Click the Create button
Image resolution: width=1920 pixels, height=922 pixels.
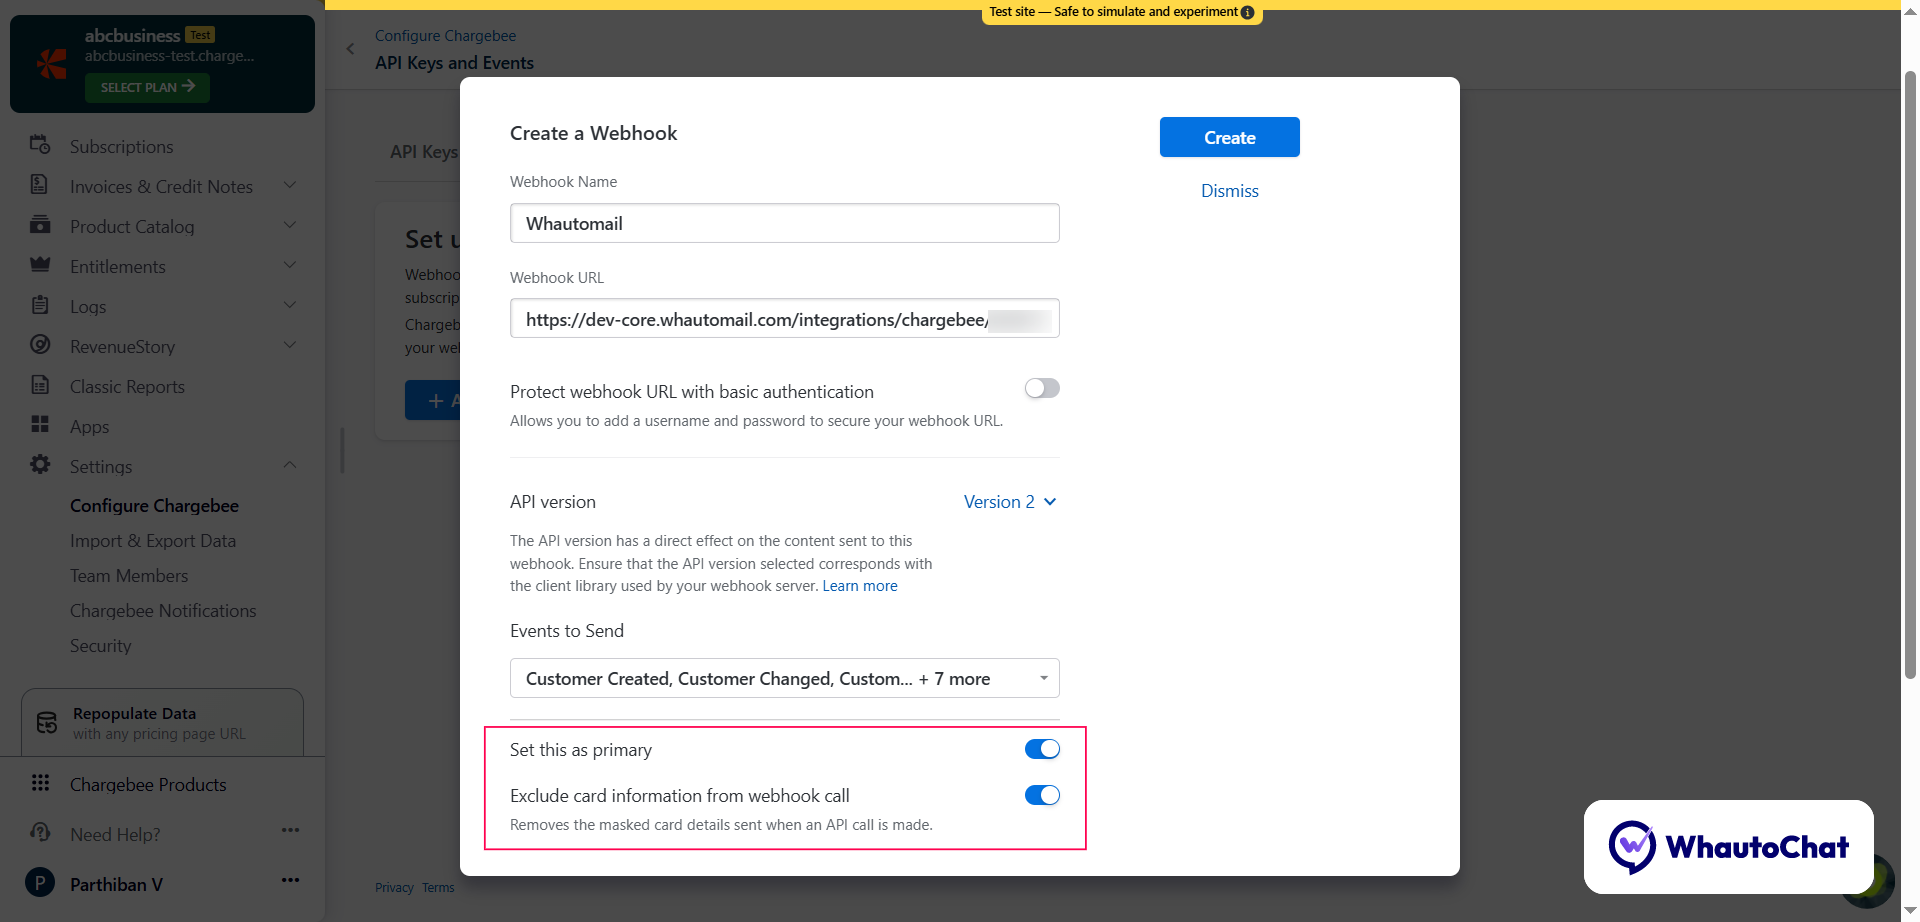[x=1229, y=137]
